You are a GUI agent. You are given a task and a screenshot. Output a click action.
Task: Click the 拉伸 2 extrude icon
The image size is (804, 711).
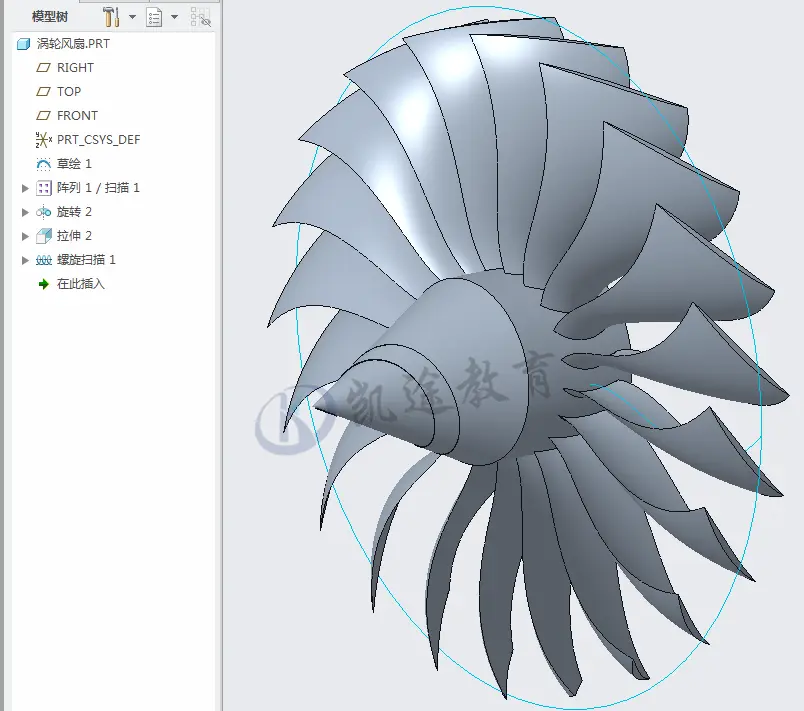click(44, 236)
